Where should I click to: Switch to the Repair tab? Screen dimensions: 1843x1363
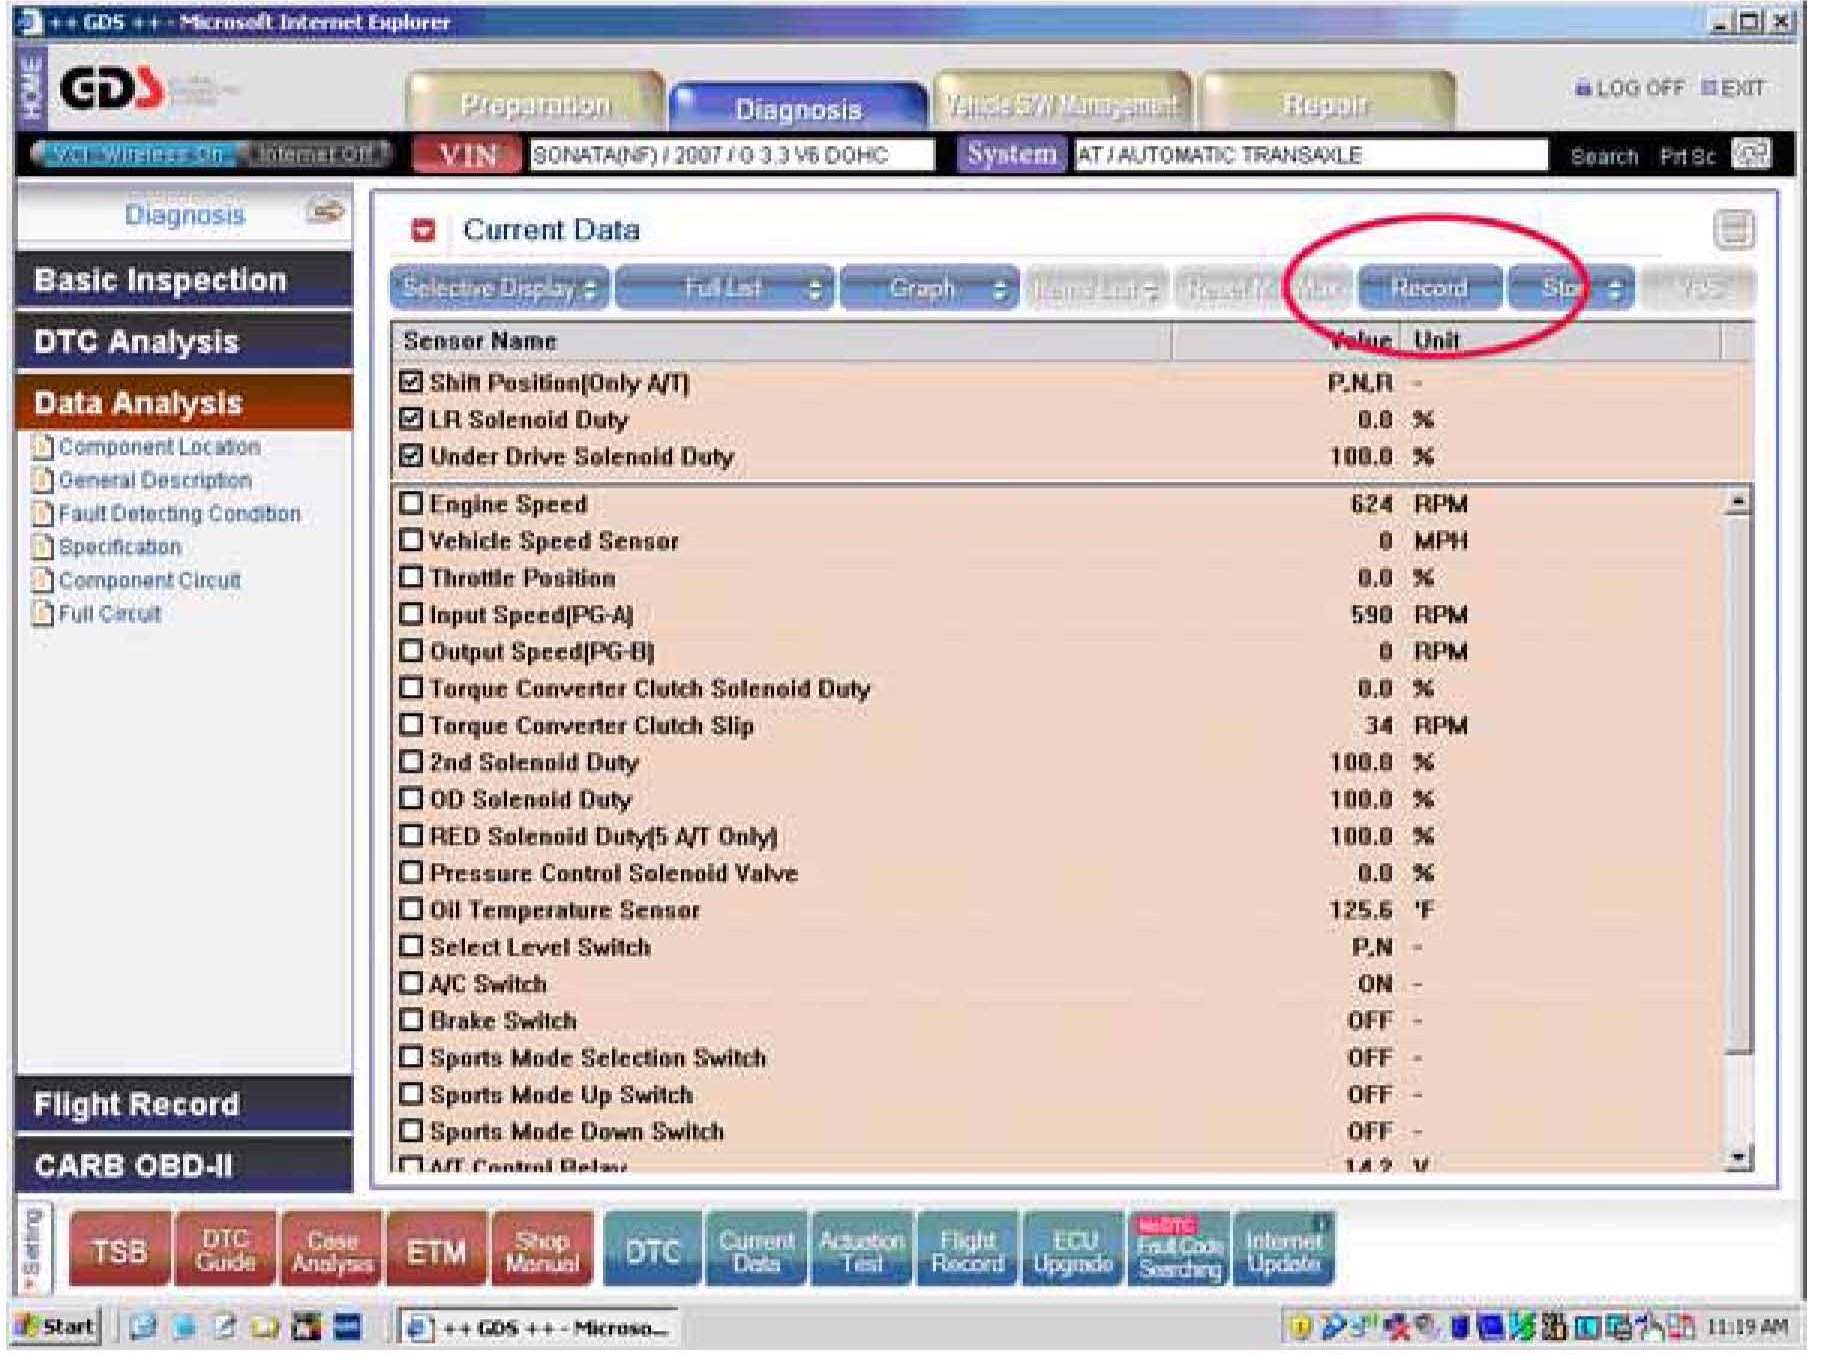tap(1326, 104)
